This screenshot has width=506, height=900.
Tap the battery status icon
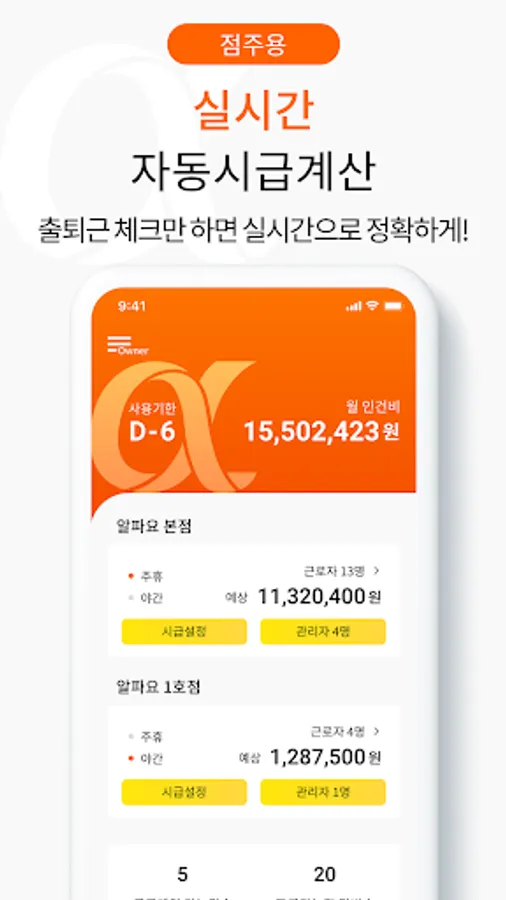coord(394,307)
